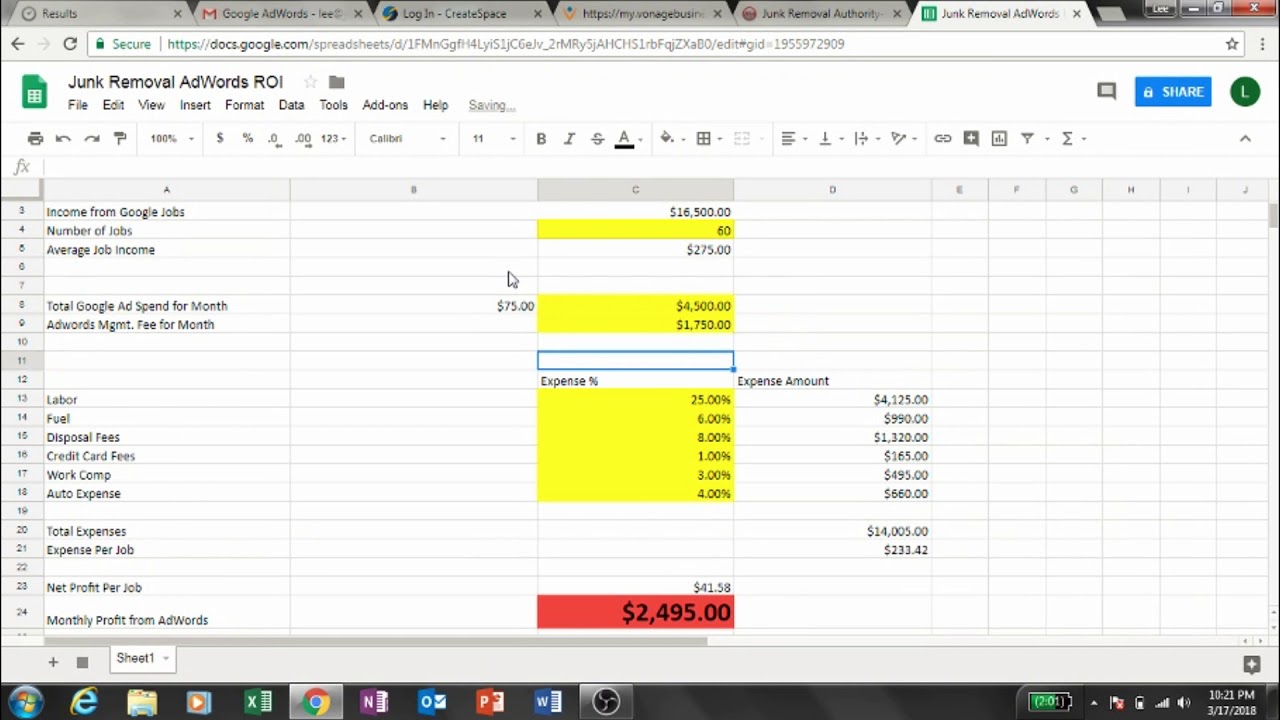Screen dimensions: 1280x720
Task: Open the fill color picker
Action: coord(667,138)
